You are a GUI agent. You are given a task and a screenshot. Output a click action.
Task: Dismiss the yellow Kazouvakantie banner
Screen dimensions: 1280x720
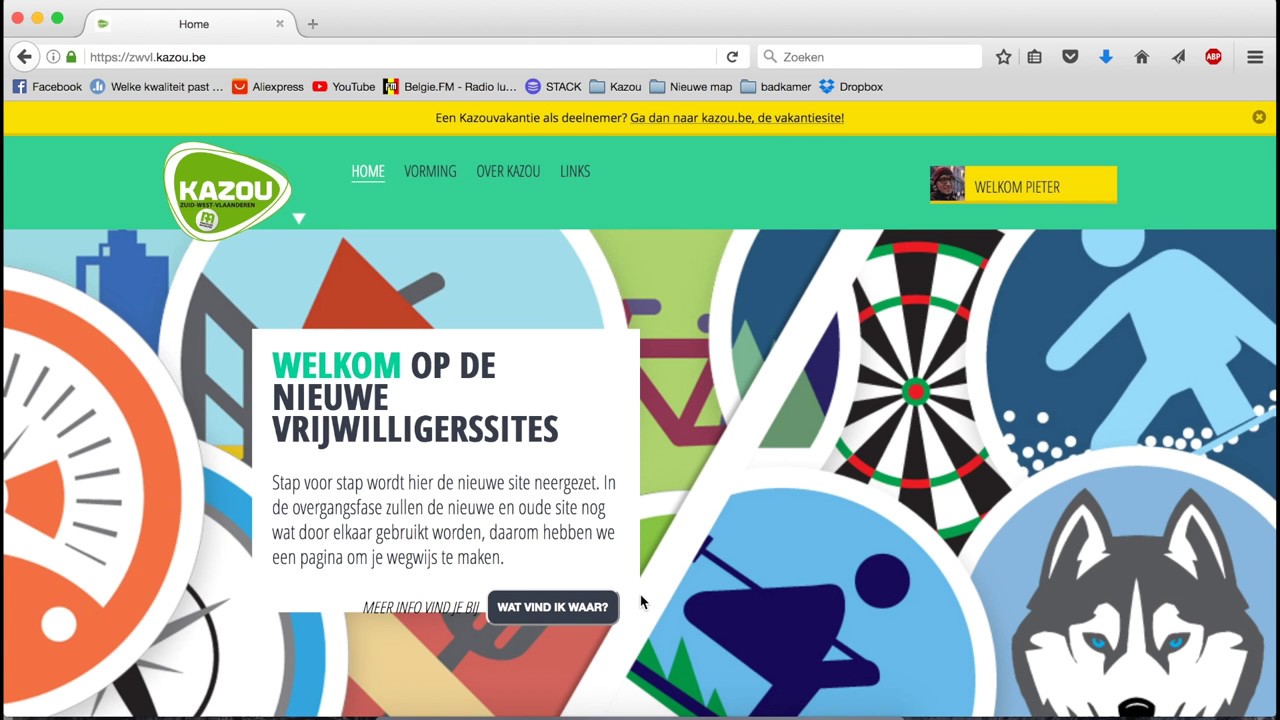click(1259, 117)
